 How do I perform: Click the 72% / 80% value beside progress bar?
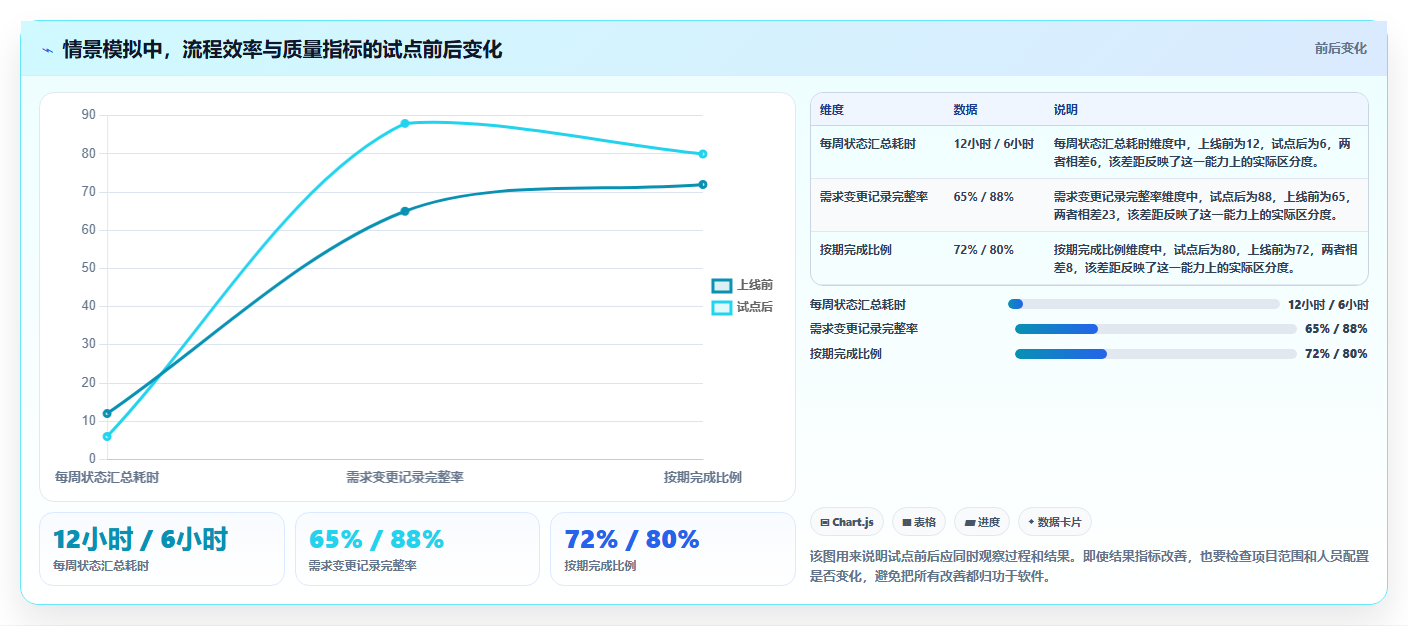1336,354
